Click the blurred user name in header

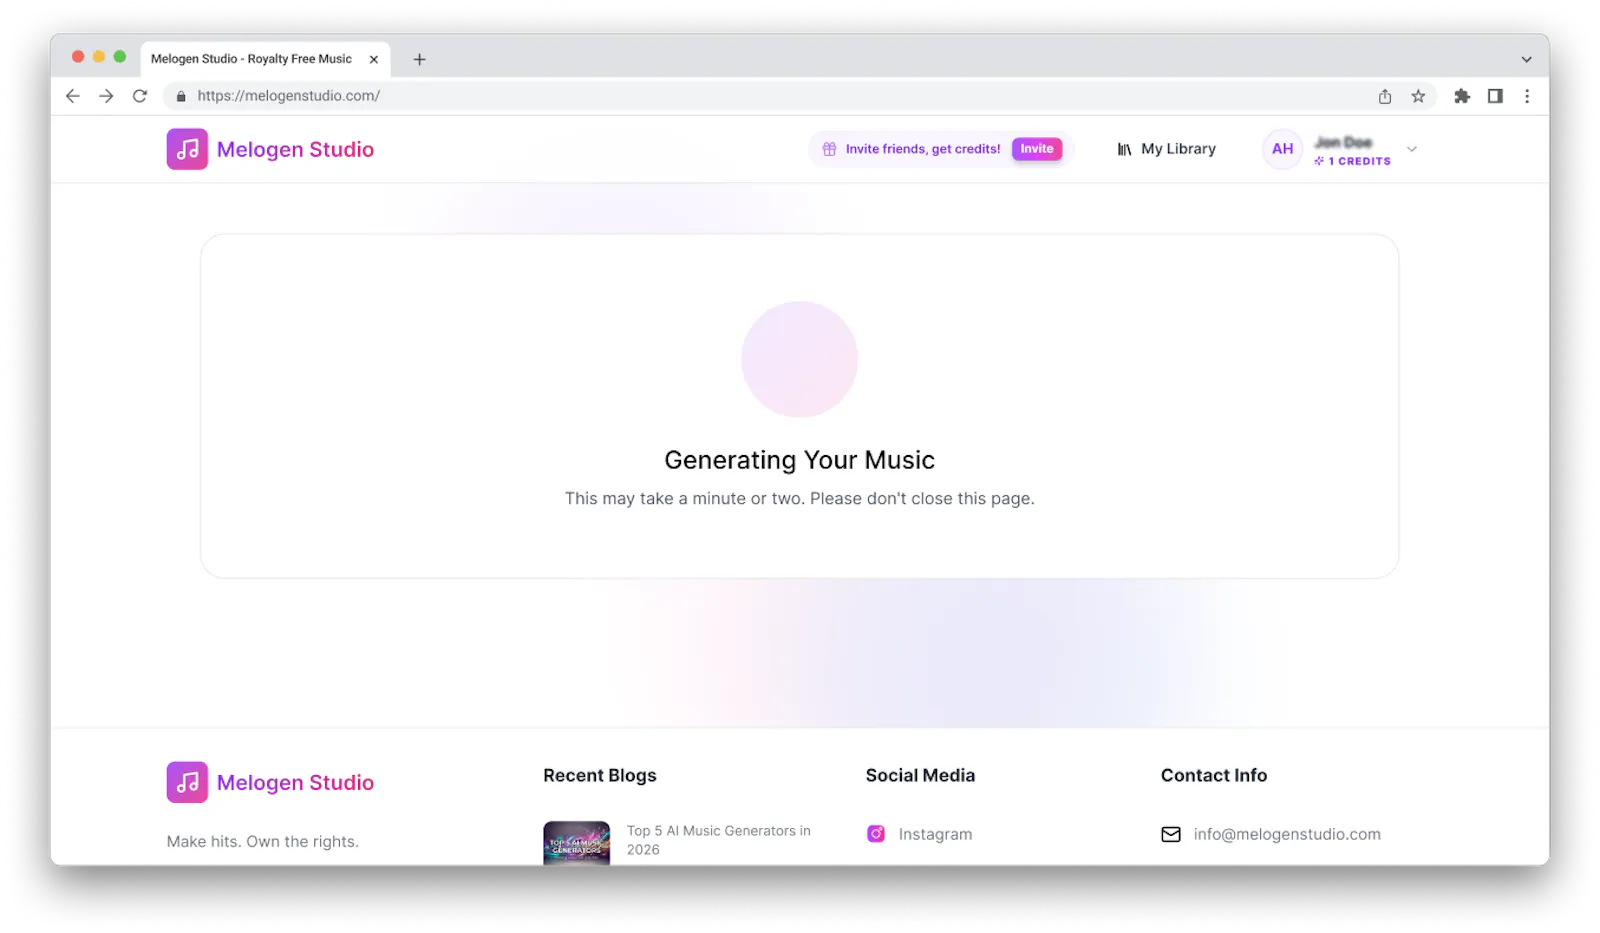[1343, 142]
